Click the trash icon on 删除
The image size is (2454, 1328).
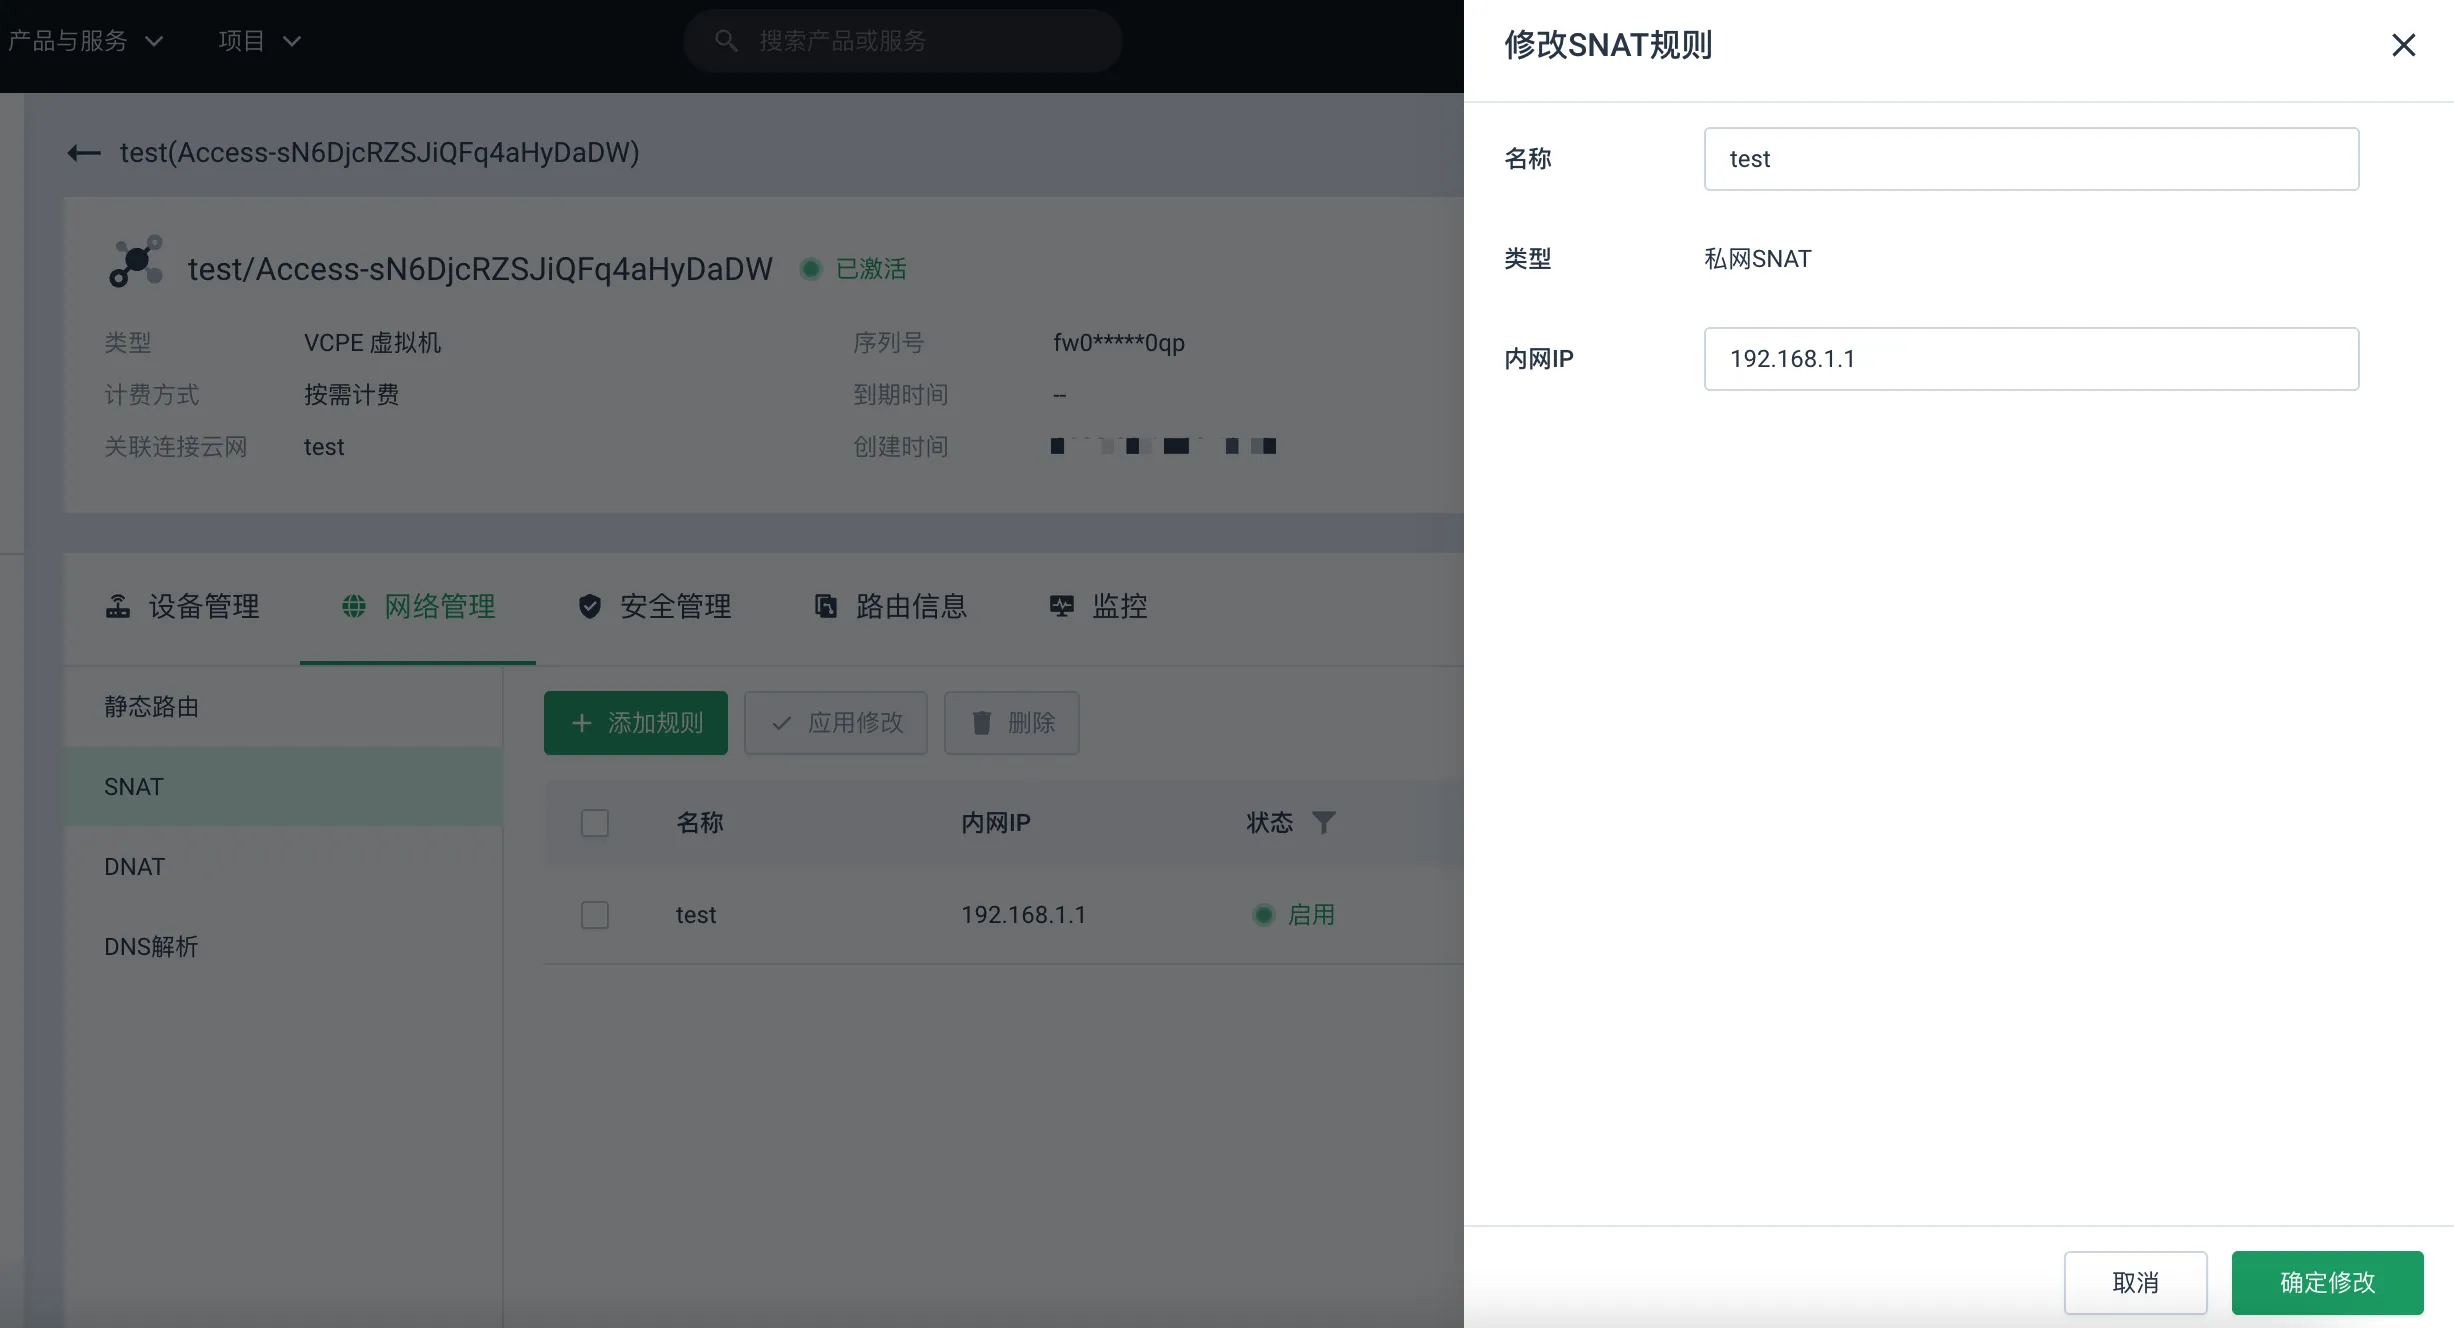pyautogui.click(x=982, y=723)
